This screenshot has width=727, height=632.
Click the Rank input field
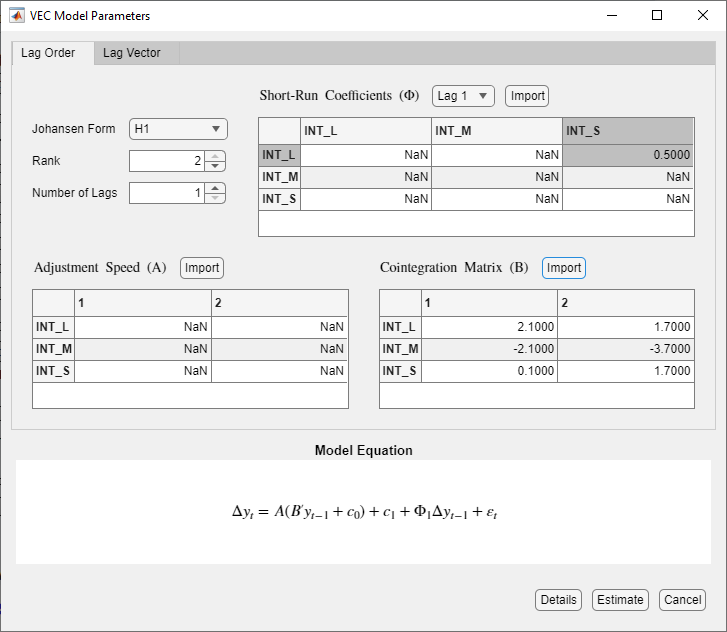[166, 161]
